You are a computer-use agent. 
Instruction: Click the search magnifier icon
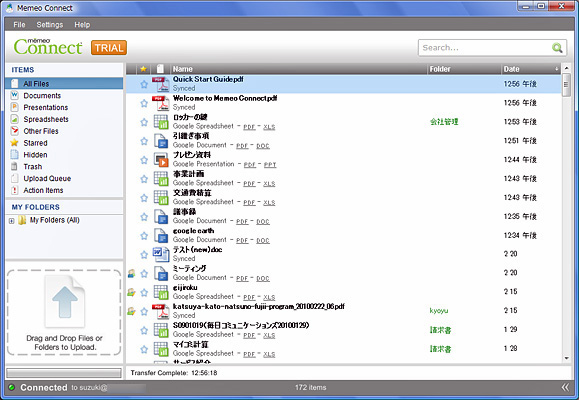pos(557,48)
